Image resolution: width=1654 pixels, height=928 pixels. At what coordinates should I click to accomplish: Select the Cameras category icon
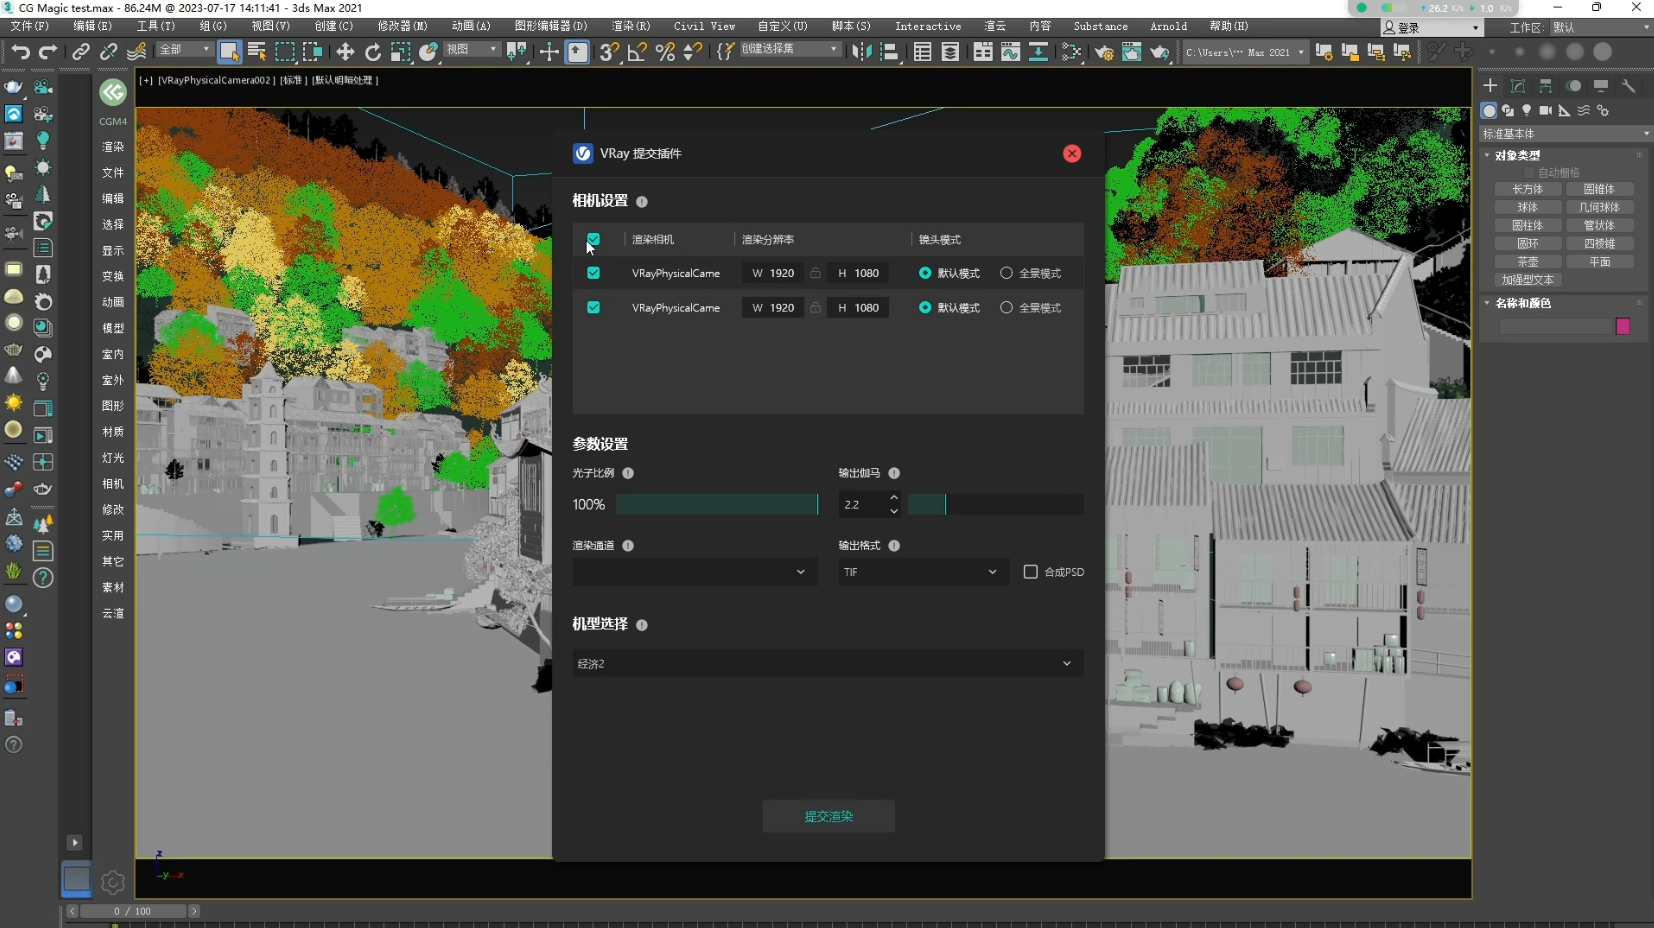tap(1546, 111)
